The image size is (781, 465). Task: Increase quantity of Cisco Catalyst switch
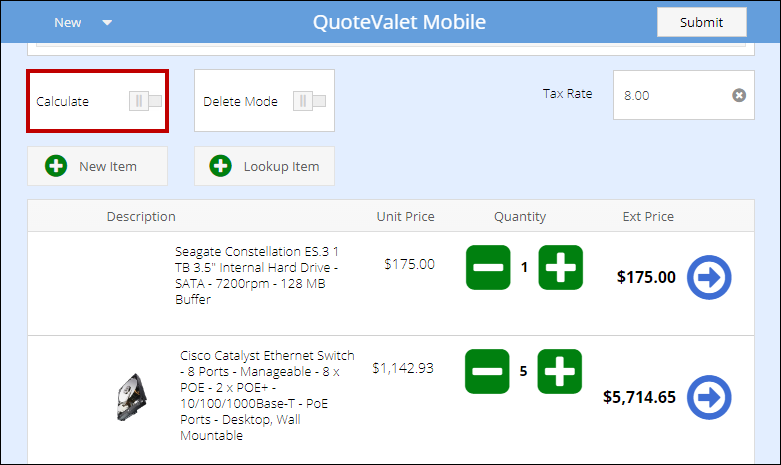pos(560,371)
